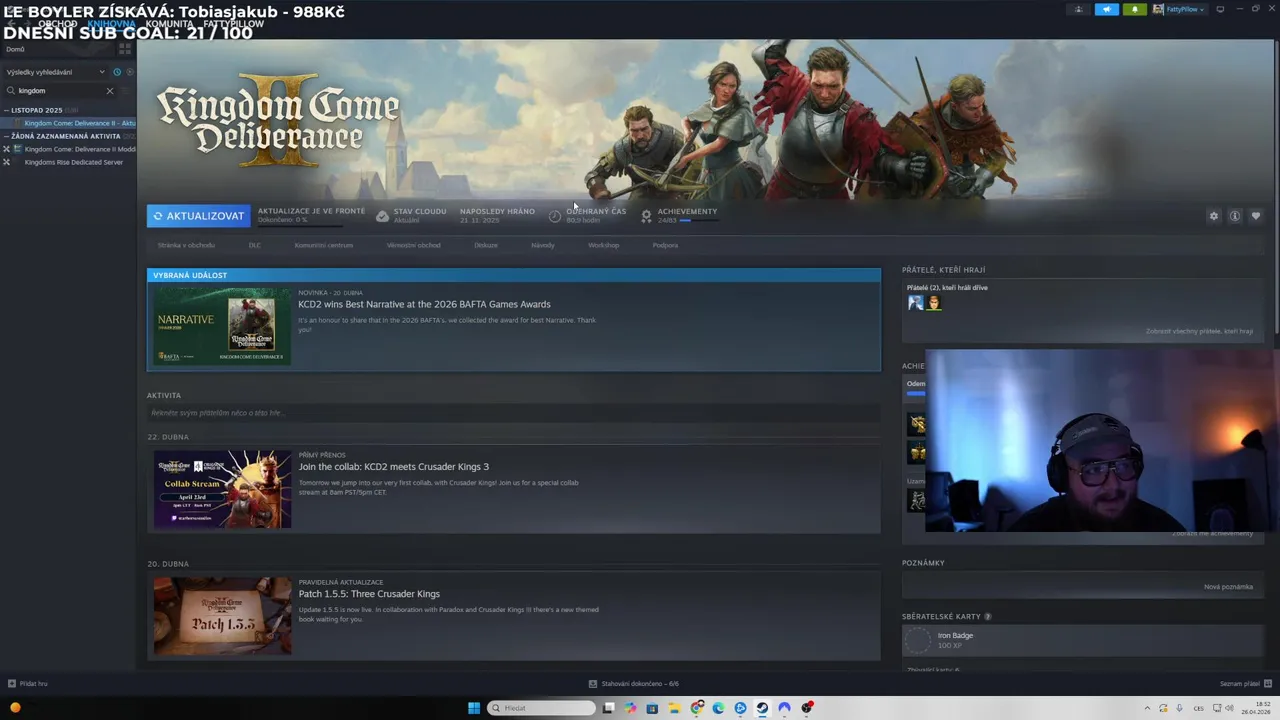
Task: Click the blue AKTUALIZOVAT button
Action: pos(199,216)
